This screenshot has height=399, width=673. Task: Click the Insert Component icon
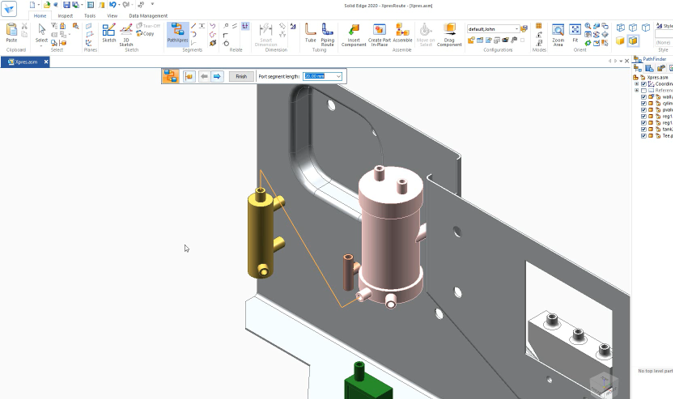[x=354, y=34]
